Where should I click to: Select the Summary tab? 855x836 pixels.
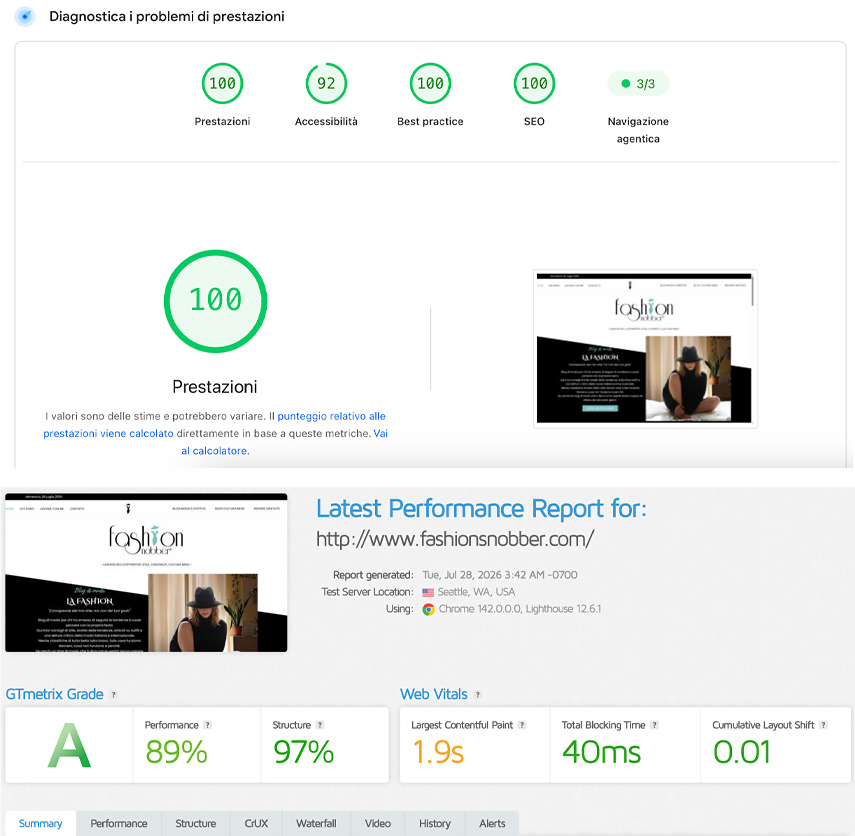(x=40, y=823)
